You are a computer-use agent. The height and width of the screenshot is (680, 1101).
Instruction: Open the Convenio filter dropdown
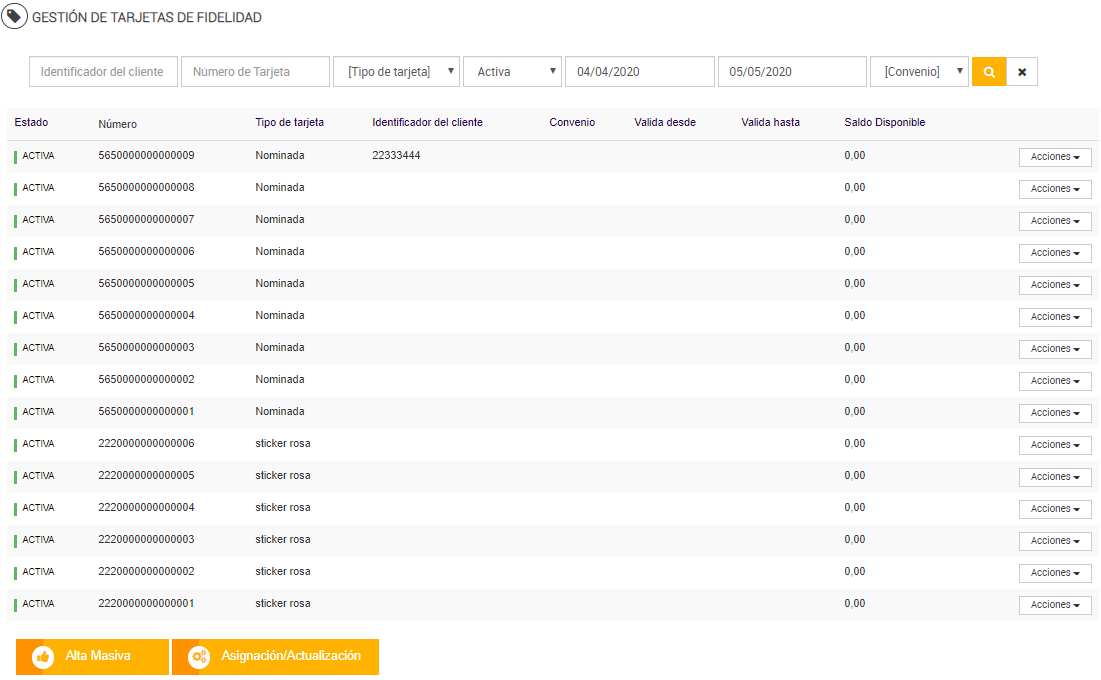[x=919, y=72]
